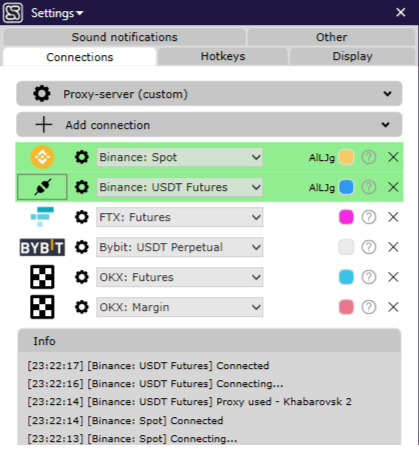This screenshot has width=419, height=449.
Task: Open help for FTX Futures connection
Action: click(369, 217)
